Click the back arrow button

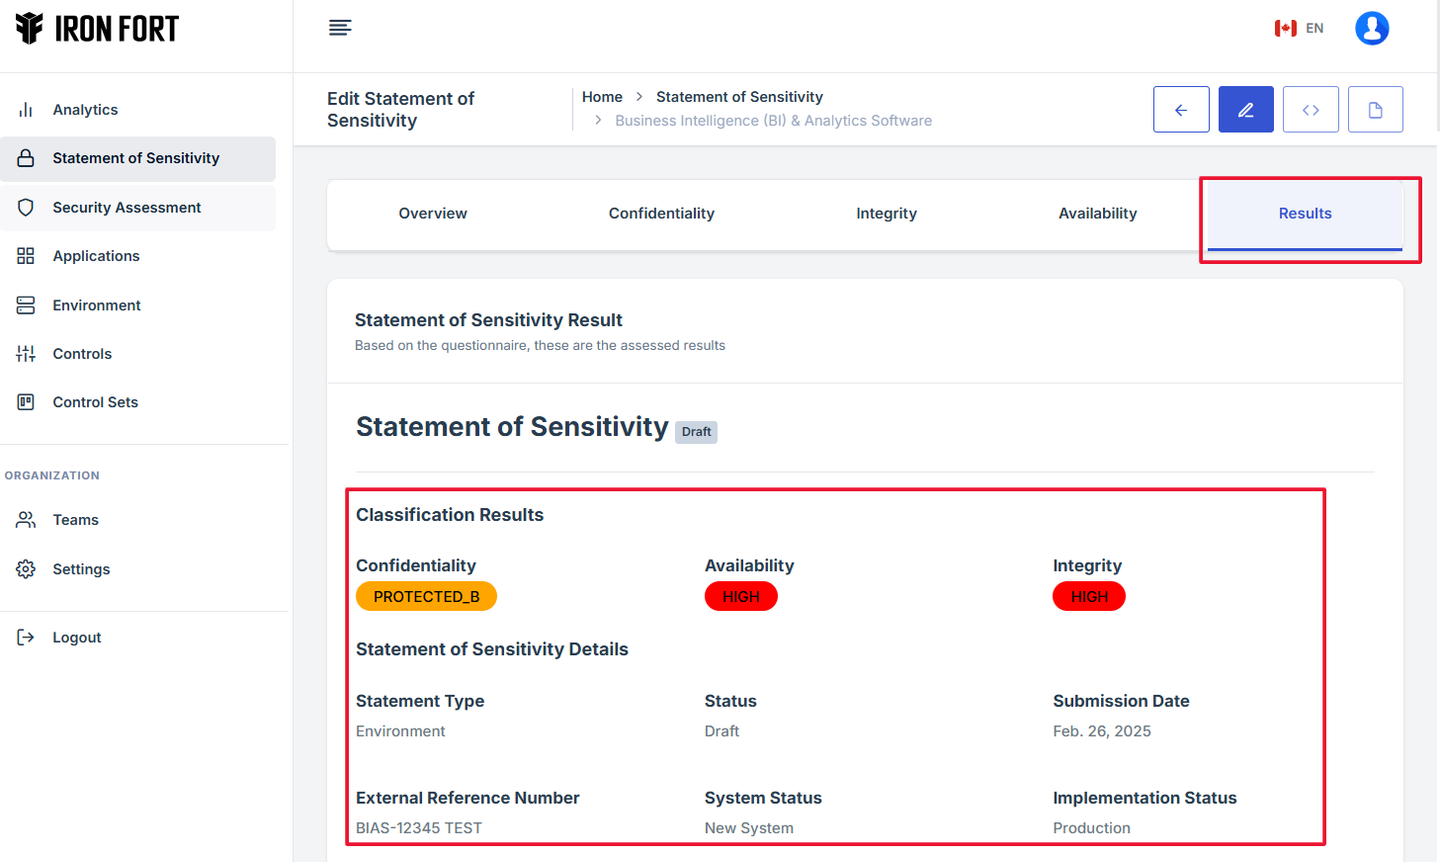pyautogui.click(x=1181, y=110)
